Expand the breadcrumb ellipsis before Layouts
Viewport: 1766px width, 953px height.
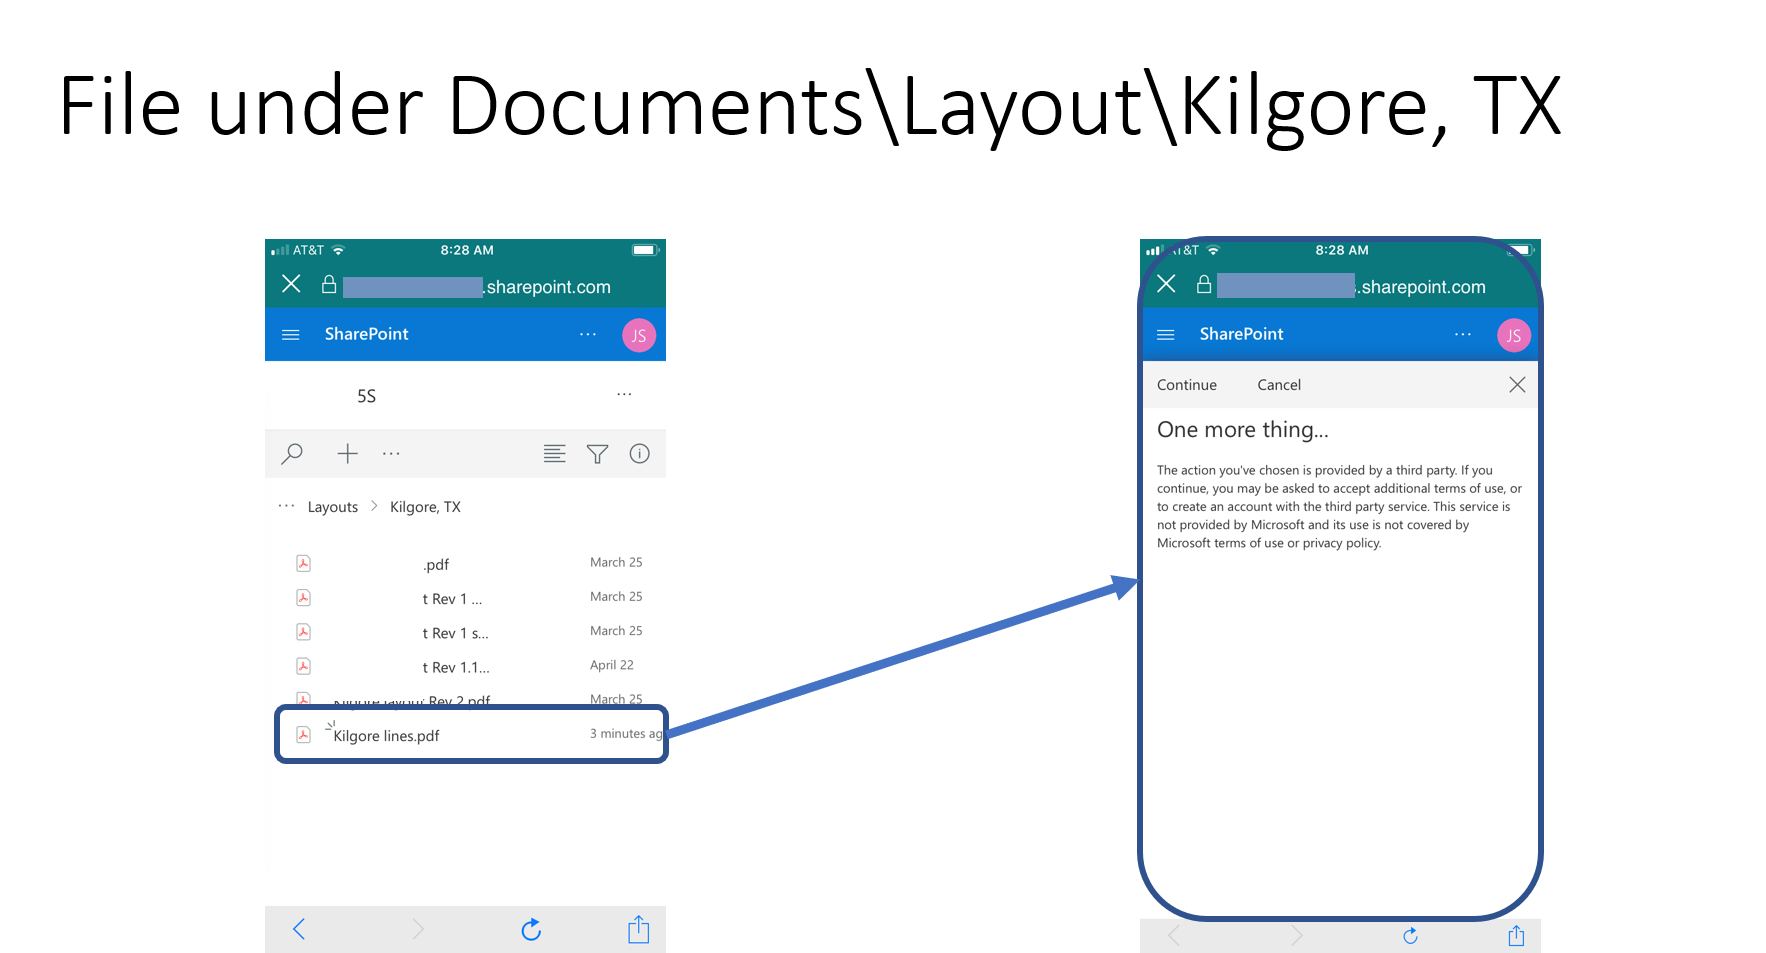click(287, 506)
